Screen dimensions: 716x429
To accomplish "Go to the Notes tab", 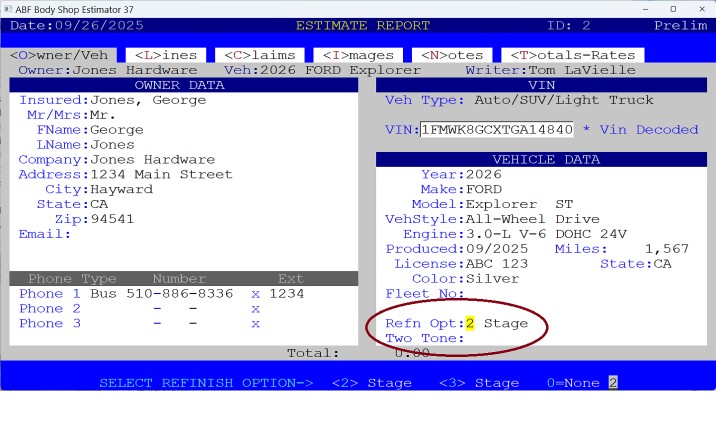I will [x=452, y=55].
